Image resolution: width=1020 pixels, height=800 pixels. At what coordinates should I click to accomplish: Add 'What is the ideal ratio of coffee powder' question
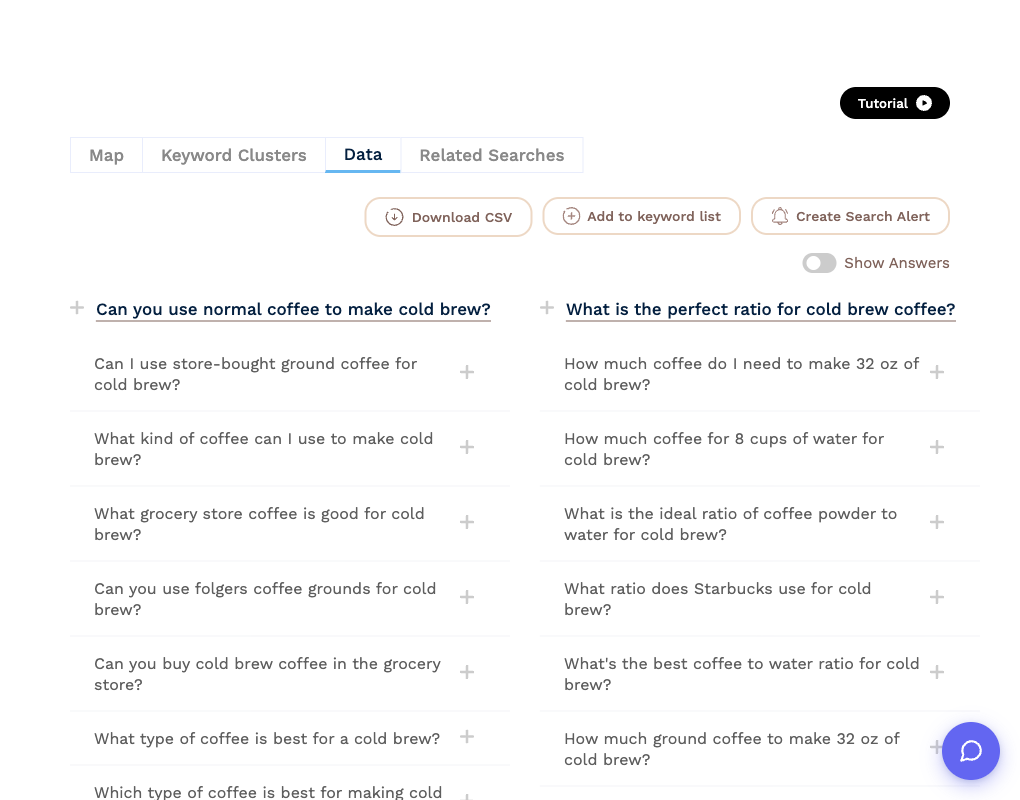point(937,522)
